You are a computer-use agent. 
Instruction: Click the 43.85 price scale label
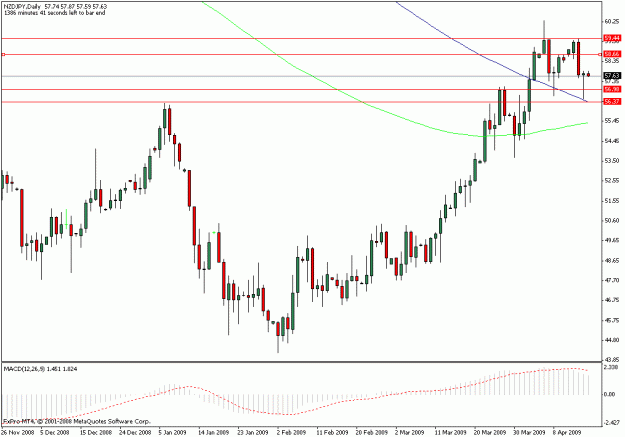(612, 360)
